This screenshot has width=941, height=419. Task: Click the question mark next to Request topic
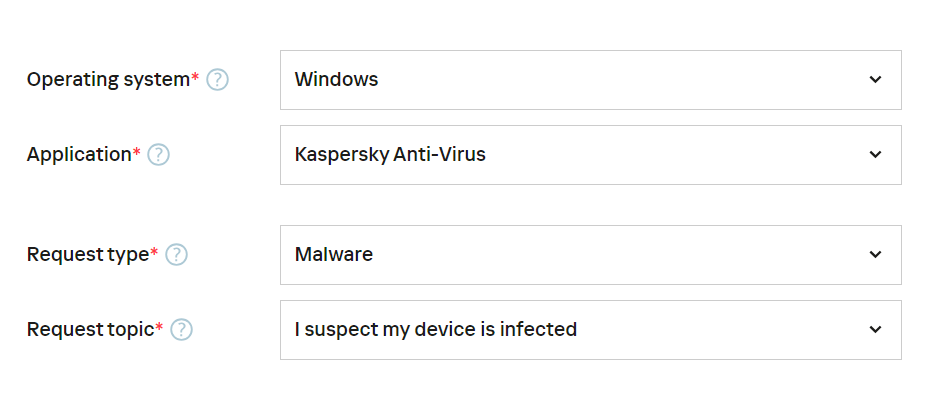coord(181,330)
